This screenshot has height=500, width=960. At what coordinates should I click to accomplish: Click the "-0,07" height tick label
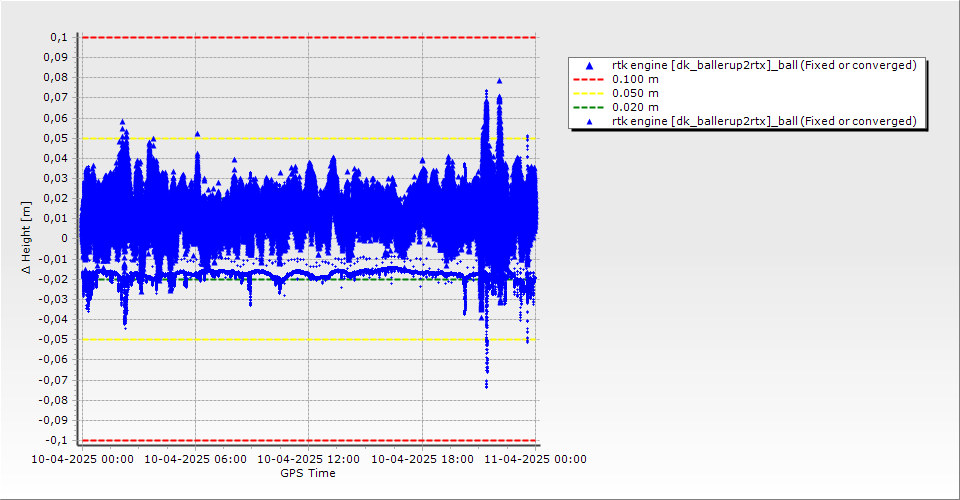[54, 380]
